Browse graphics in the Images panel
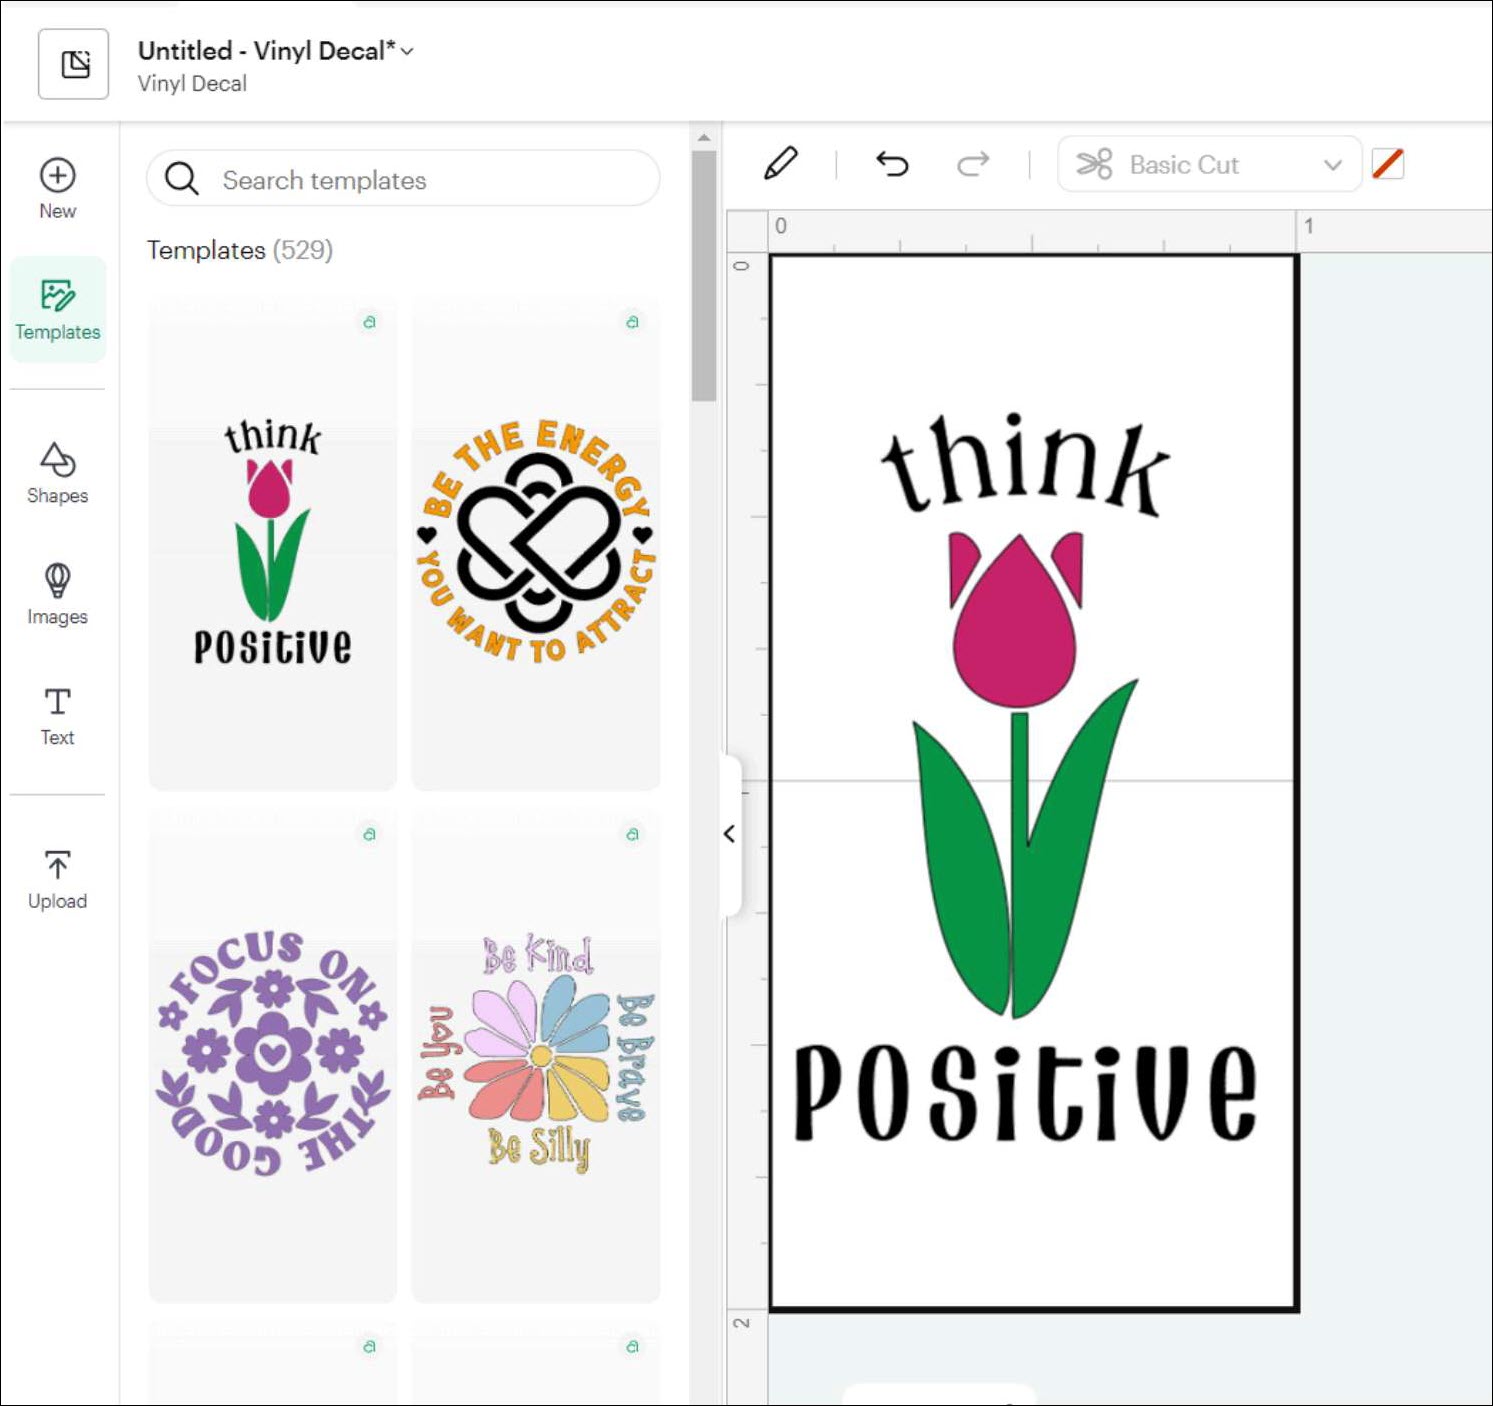 point(57,590)
